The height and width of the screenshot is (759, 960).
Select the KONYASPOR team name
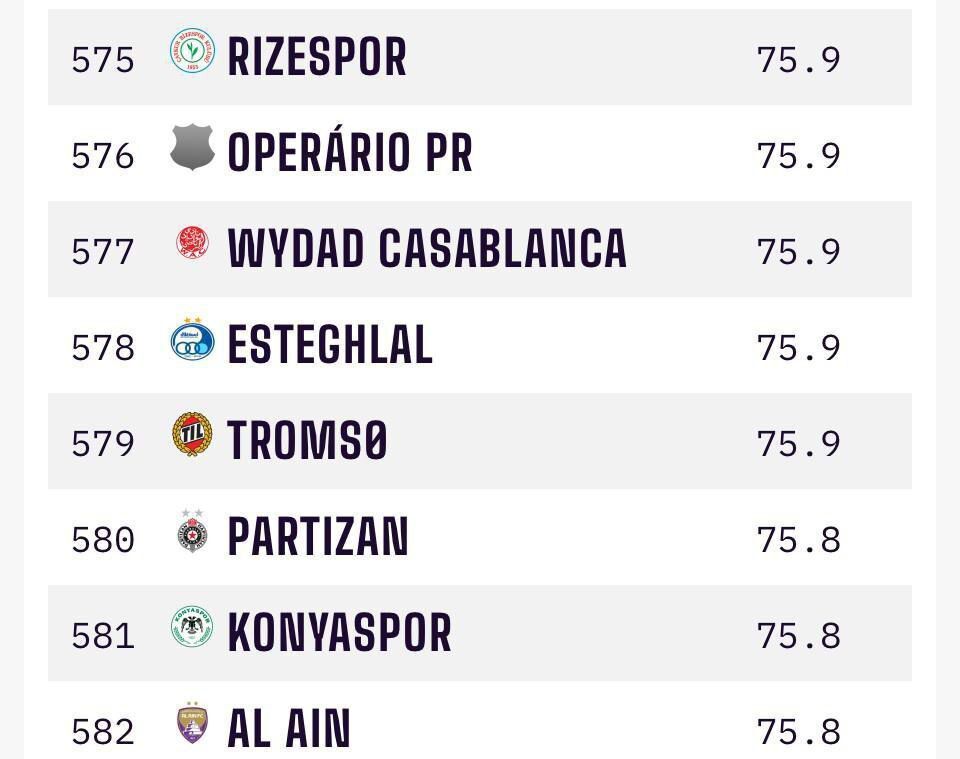(340, 633)
